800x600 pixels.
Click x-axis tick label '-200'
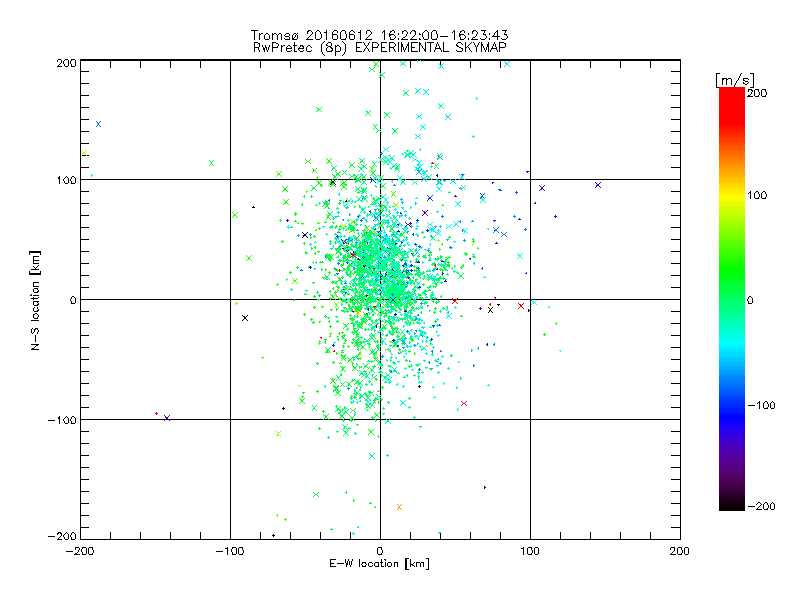coord(80,551)
